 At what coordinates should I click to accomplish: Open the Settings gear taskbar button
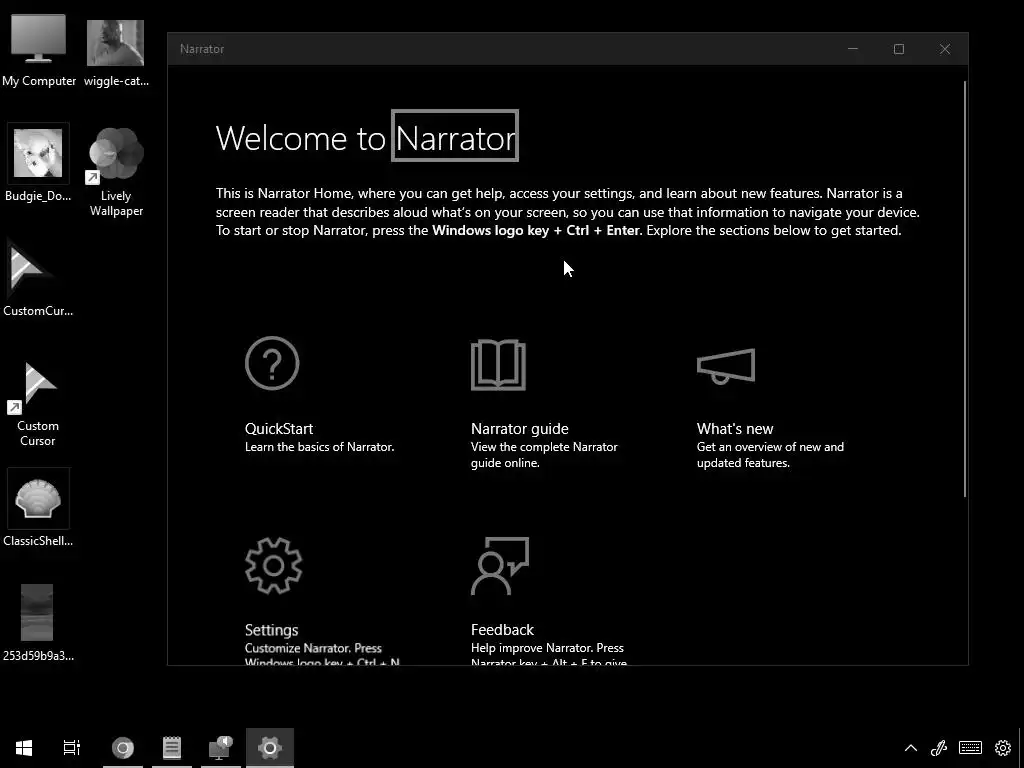[270, 747]
